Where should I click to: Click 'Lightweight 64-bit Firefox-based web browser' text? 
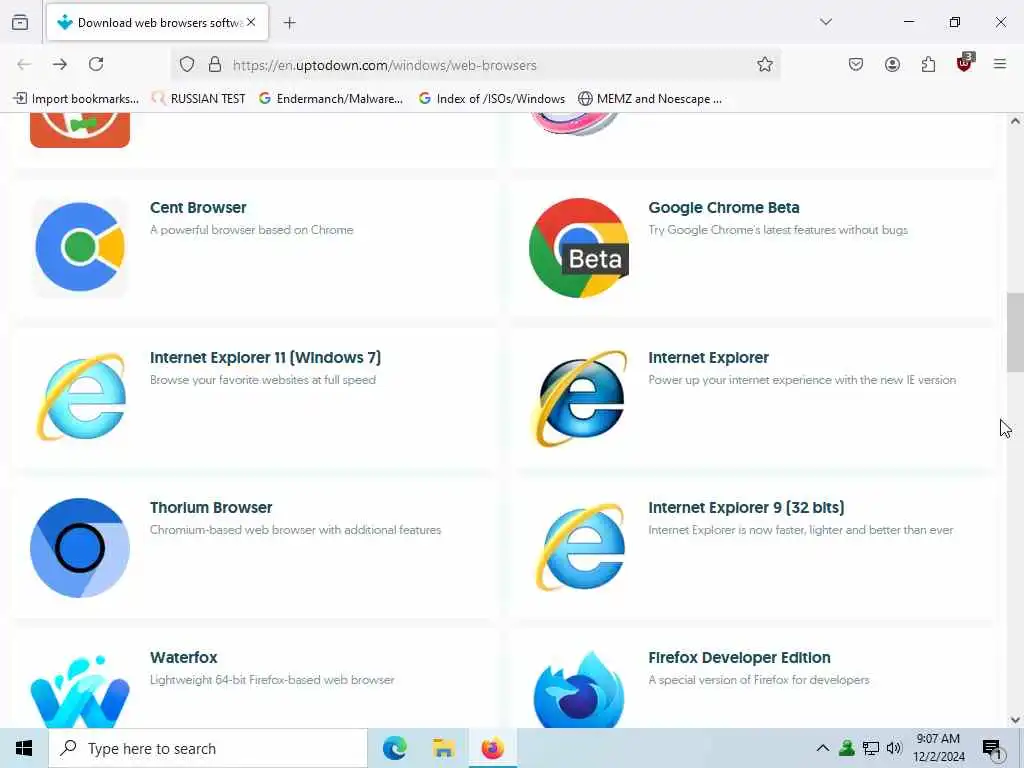(x=272, y=680)
